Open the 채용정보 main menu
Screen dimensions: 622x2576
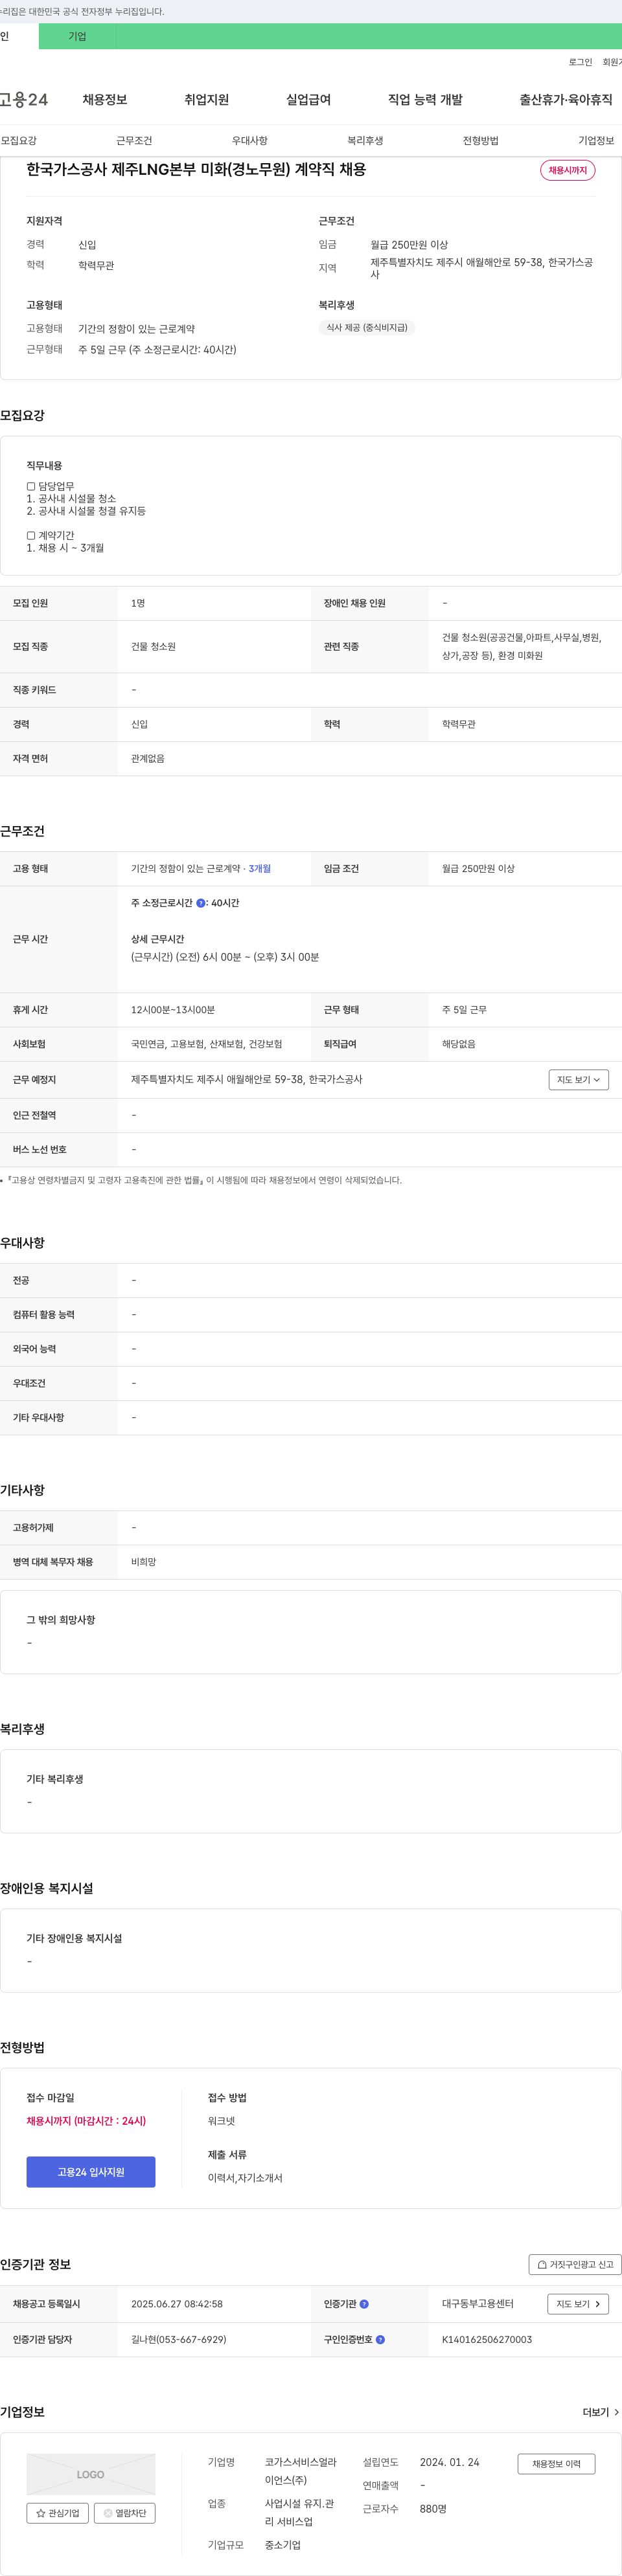click(105, 100)
